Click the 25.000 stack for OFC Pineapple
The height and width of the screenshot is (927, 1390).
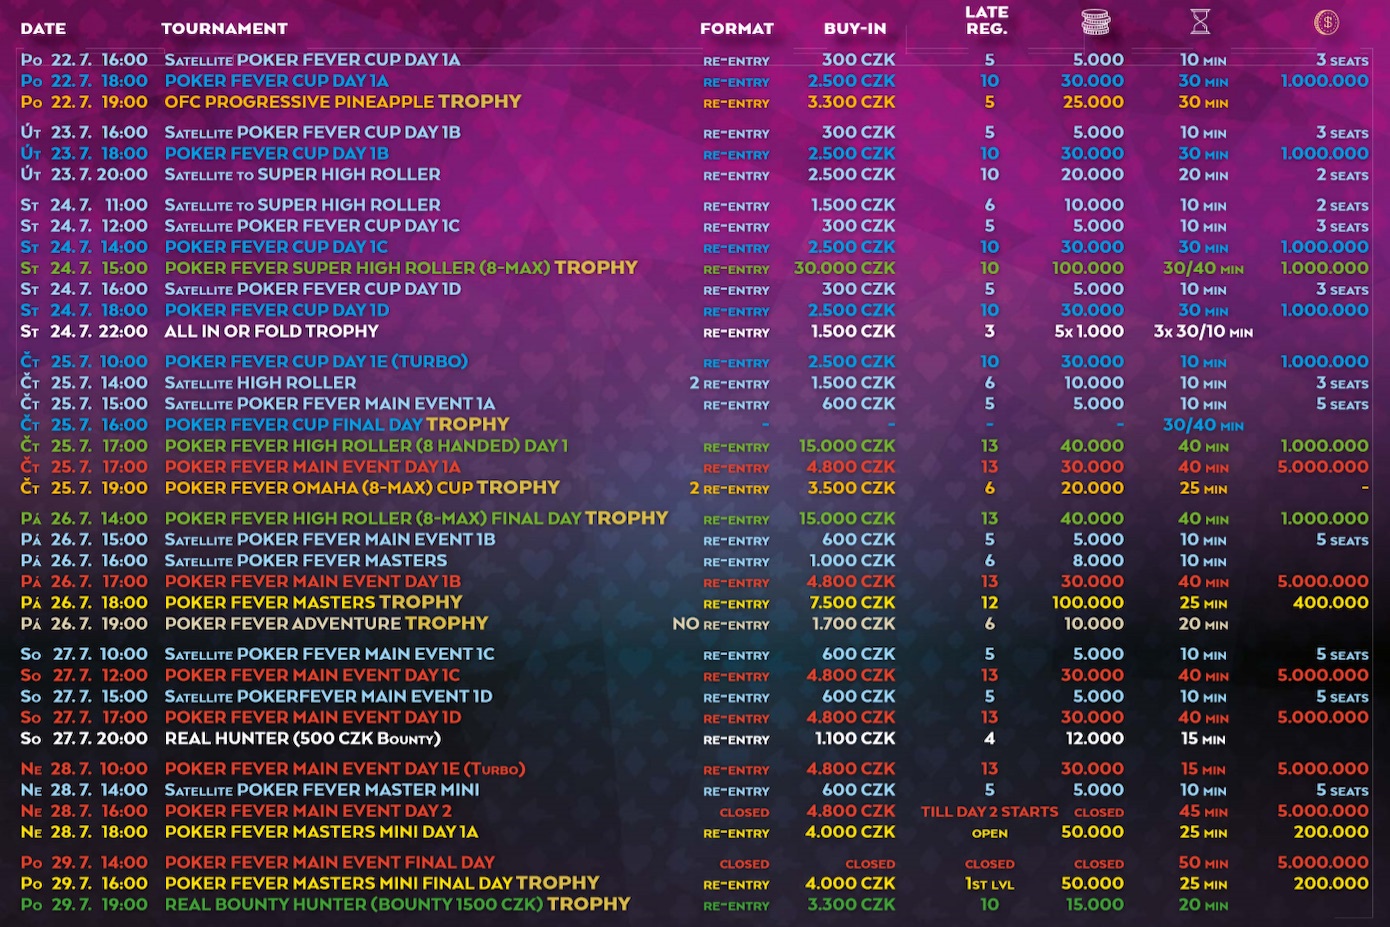[x=1093, y=102]
